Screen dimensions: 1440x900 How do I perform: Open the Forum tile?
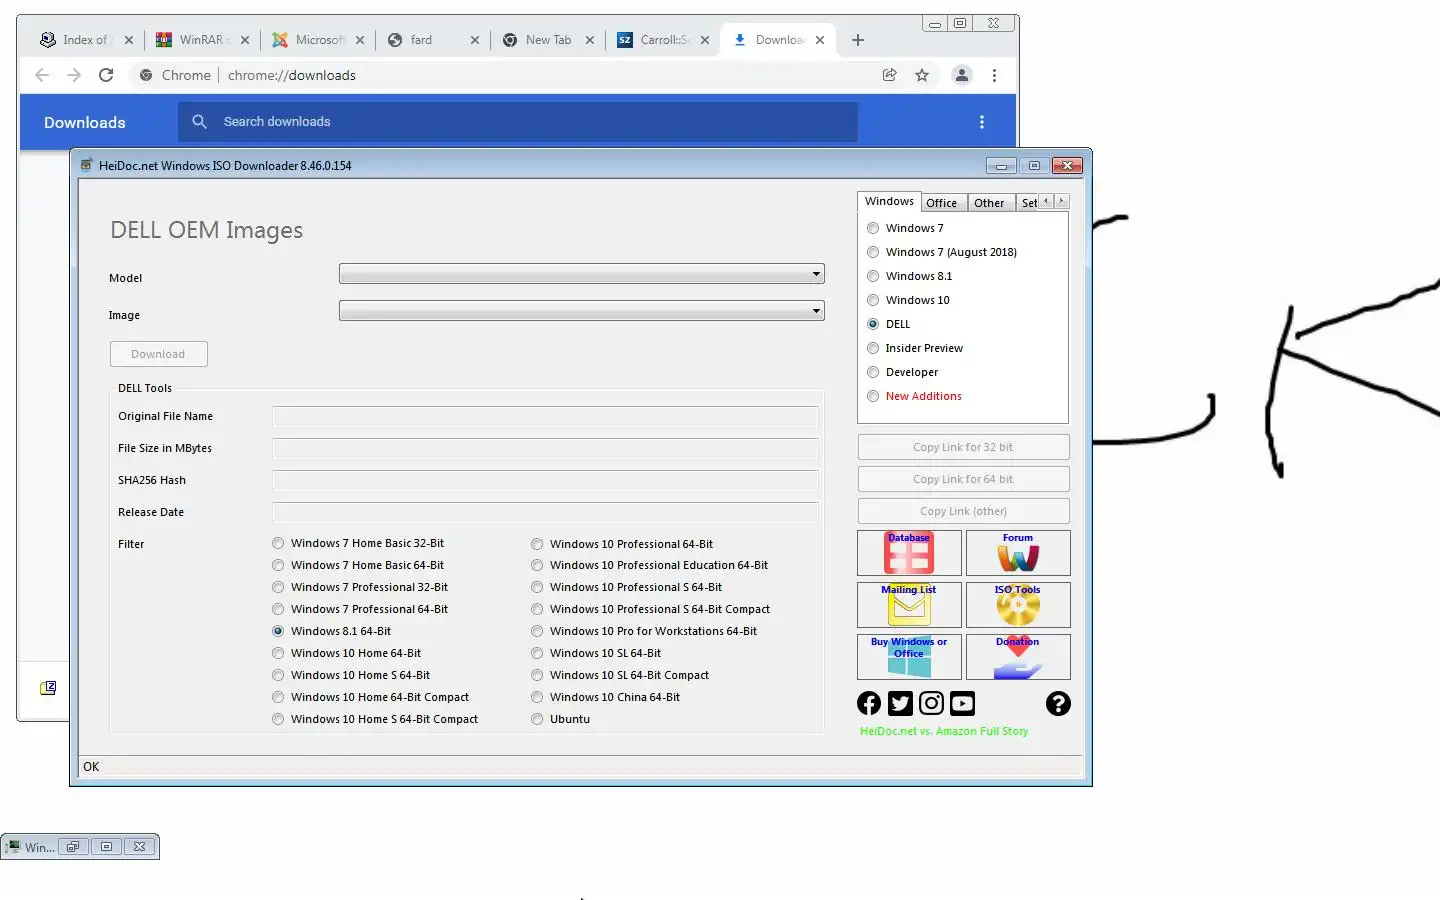(x=1018, y=553)
